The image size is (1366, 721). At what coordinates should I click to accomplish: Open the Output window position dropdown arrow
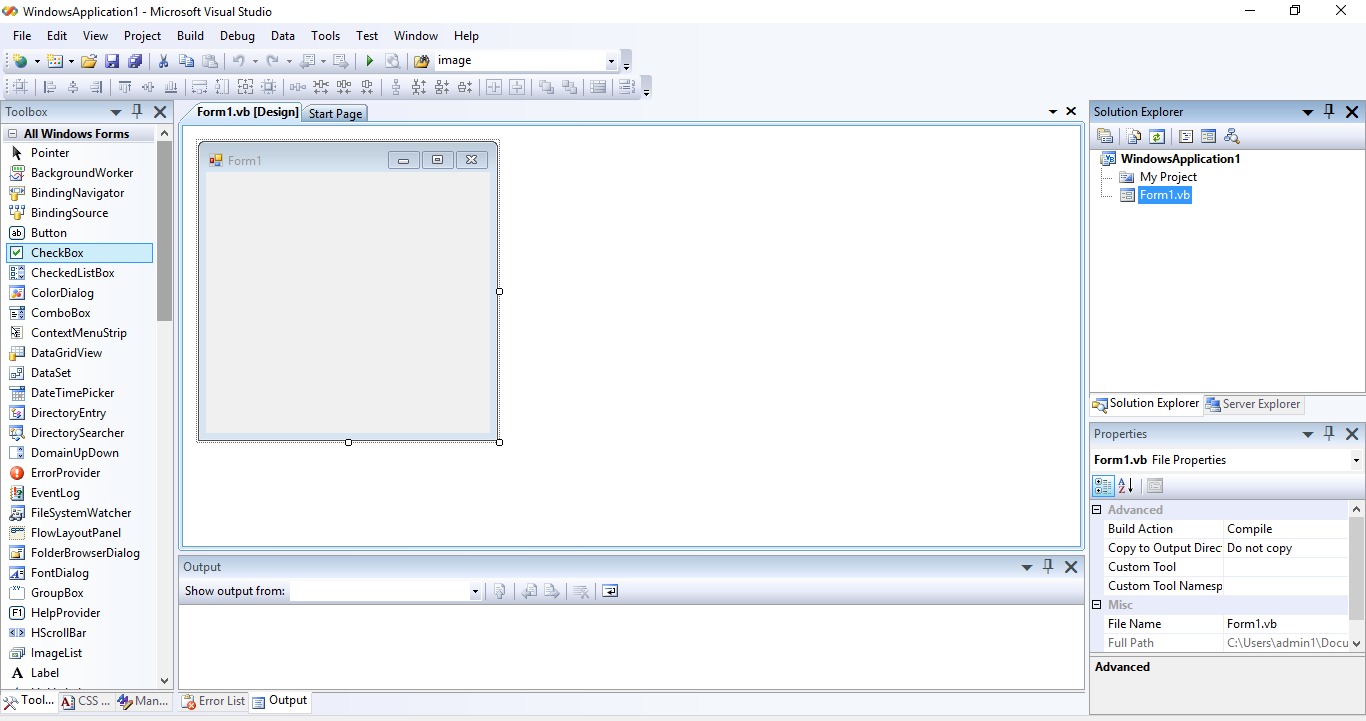pos(1027,568)
